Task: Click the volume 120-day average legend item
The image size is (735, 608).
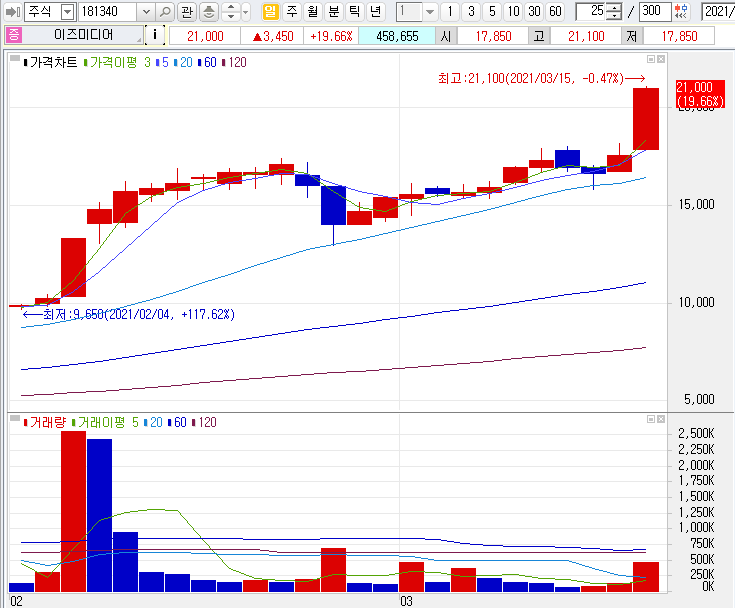Action: tap(205, 422)
